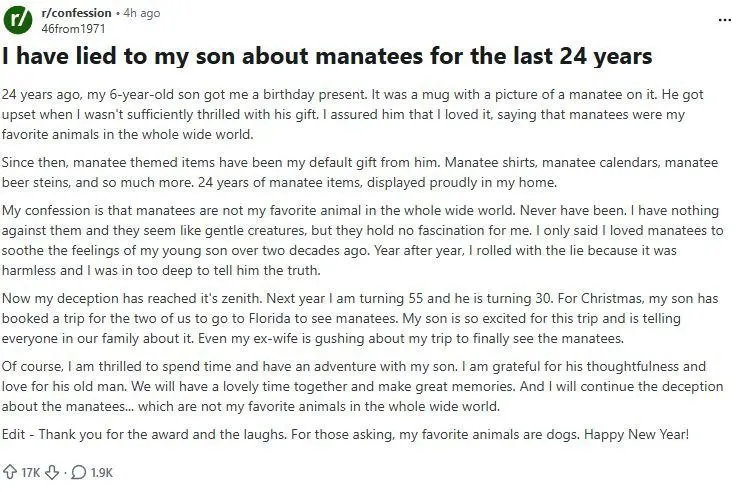Image resolution: width=736 pixels, height=492 pixels.
Task: Open the r/confession subreddit link
Action: coord(77,13)
